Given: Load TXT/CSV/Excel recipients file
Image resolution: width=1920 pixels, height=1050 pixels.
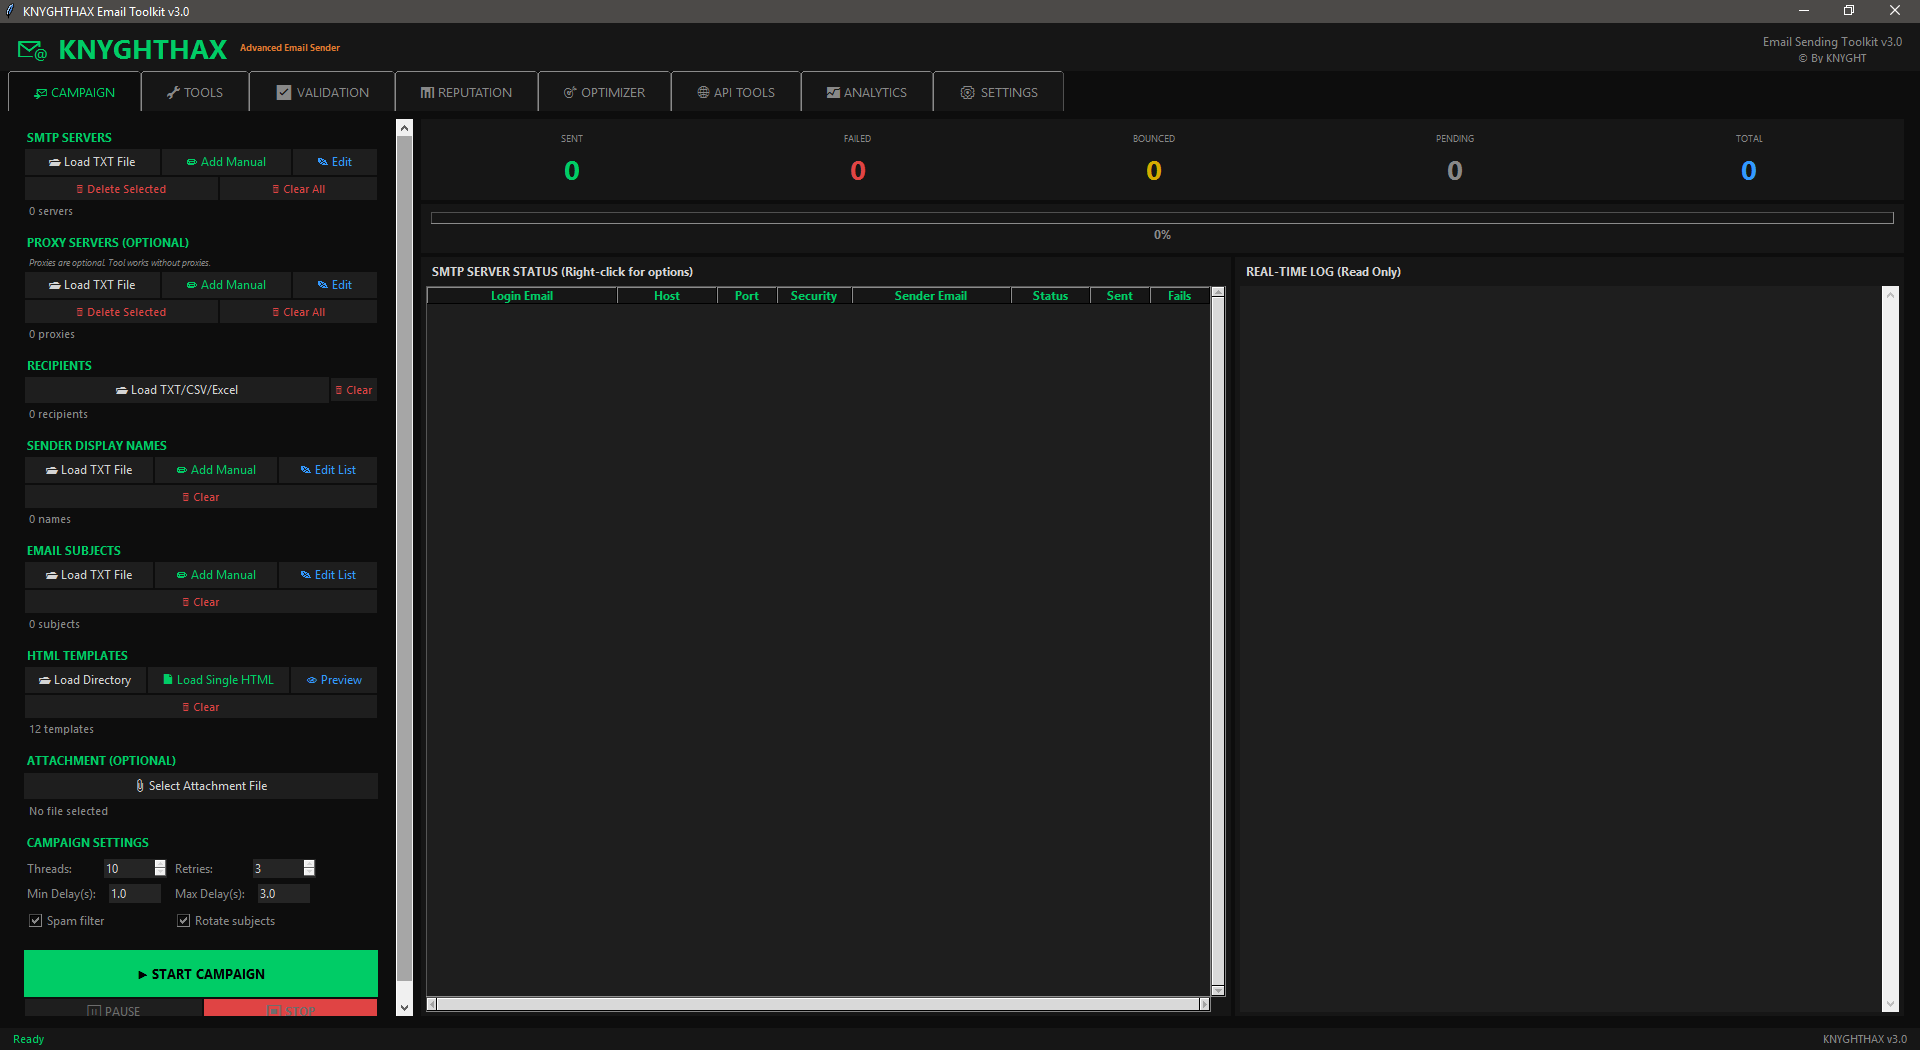Looking at the screenshot, I should point(177,390).
